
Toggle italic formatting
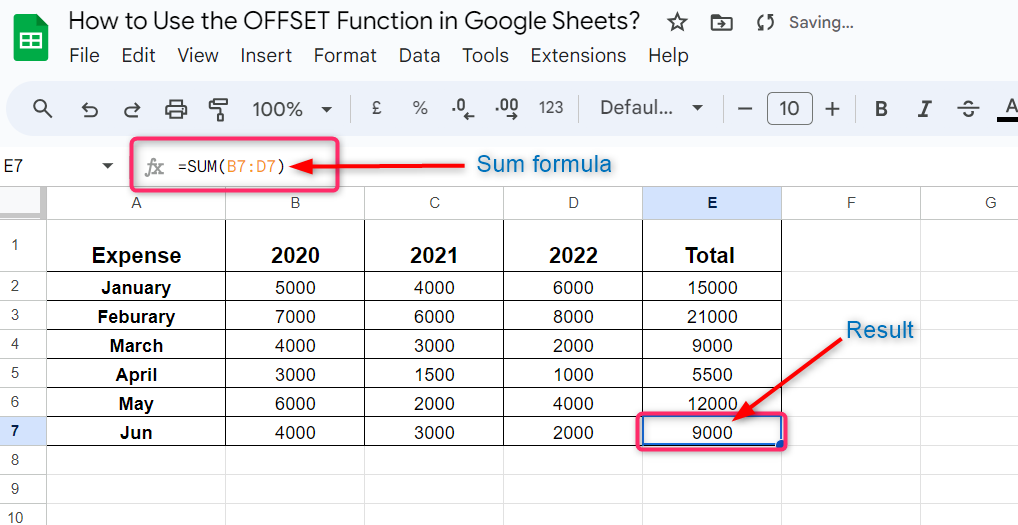[924, 109]
